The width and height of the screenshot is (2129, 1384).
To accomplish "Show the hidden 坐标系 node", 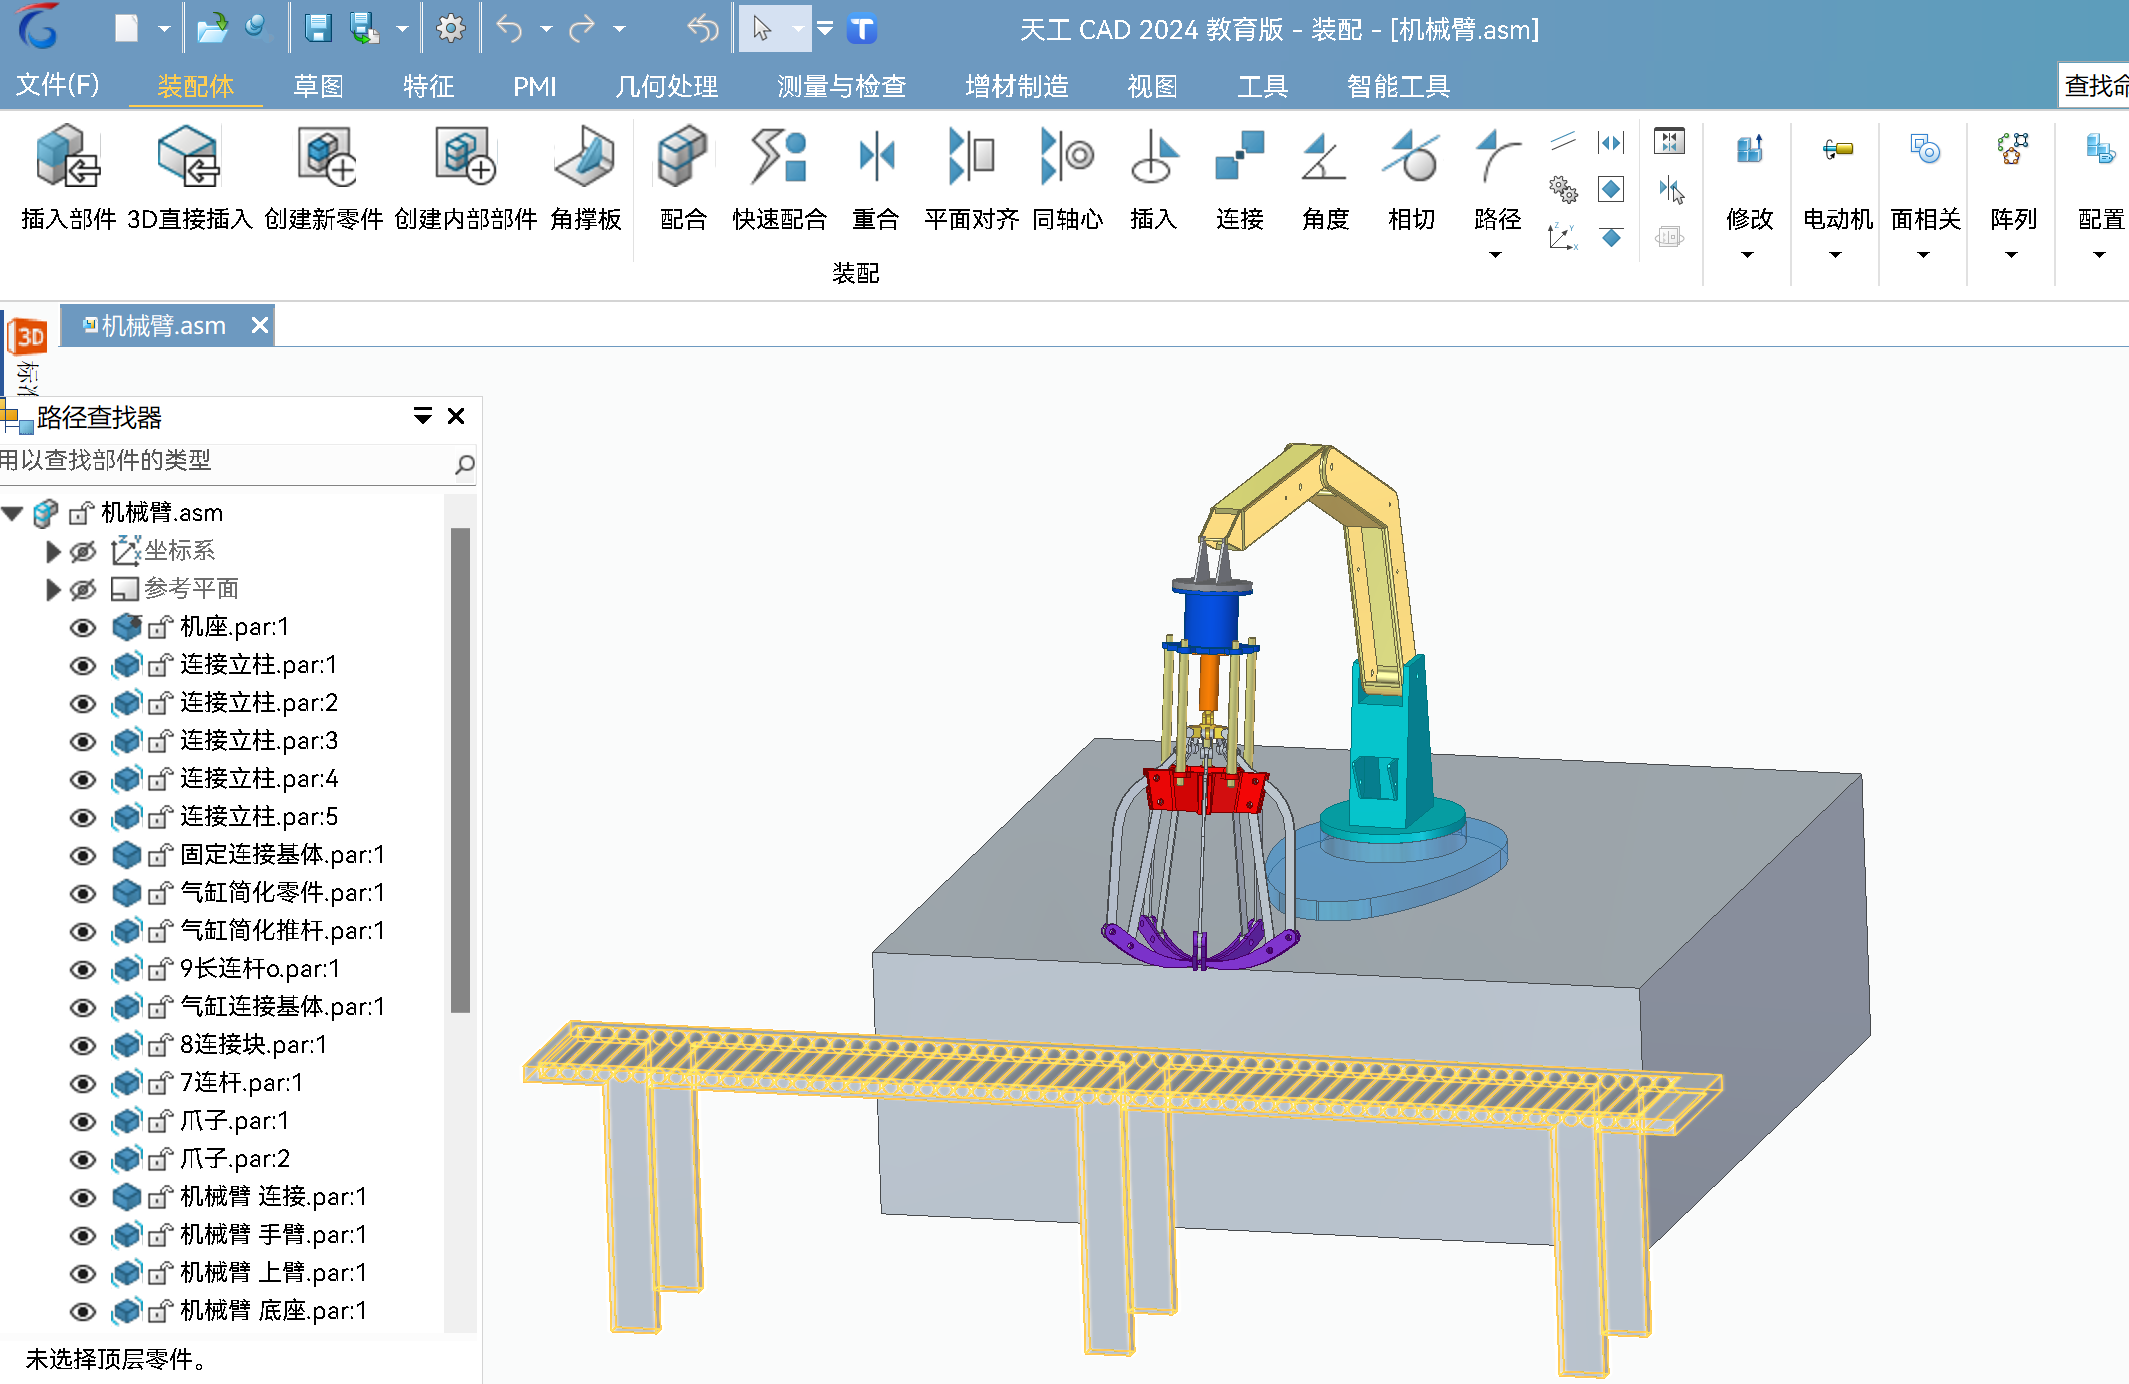I will coord(83,552).
